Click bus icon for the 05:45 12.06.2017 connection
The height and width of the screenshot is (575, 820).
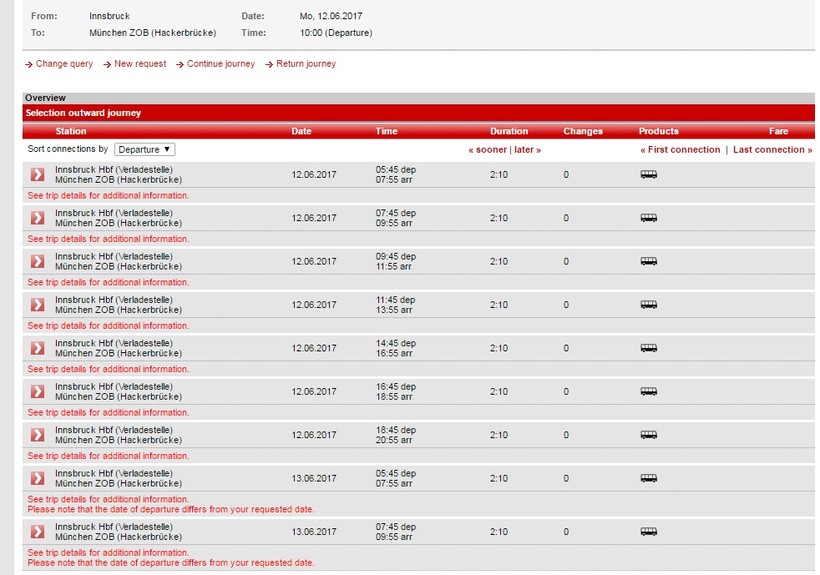pos(648,175)
